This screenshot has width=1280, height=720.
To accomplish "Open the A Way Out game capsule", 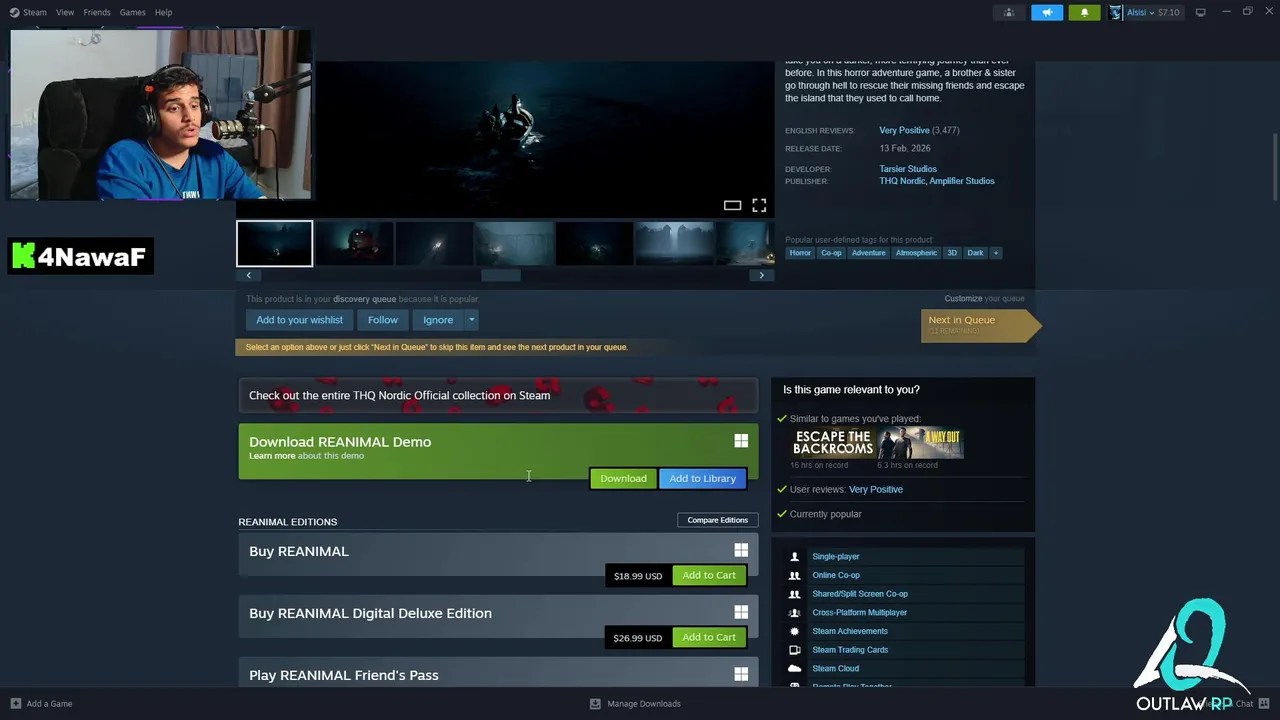I will (x=921, y=443).
